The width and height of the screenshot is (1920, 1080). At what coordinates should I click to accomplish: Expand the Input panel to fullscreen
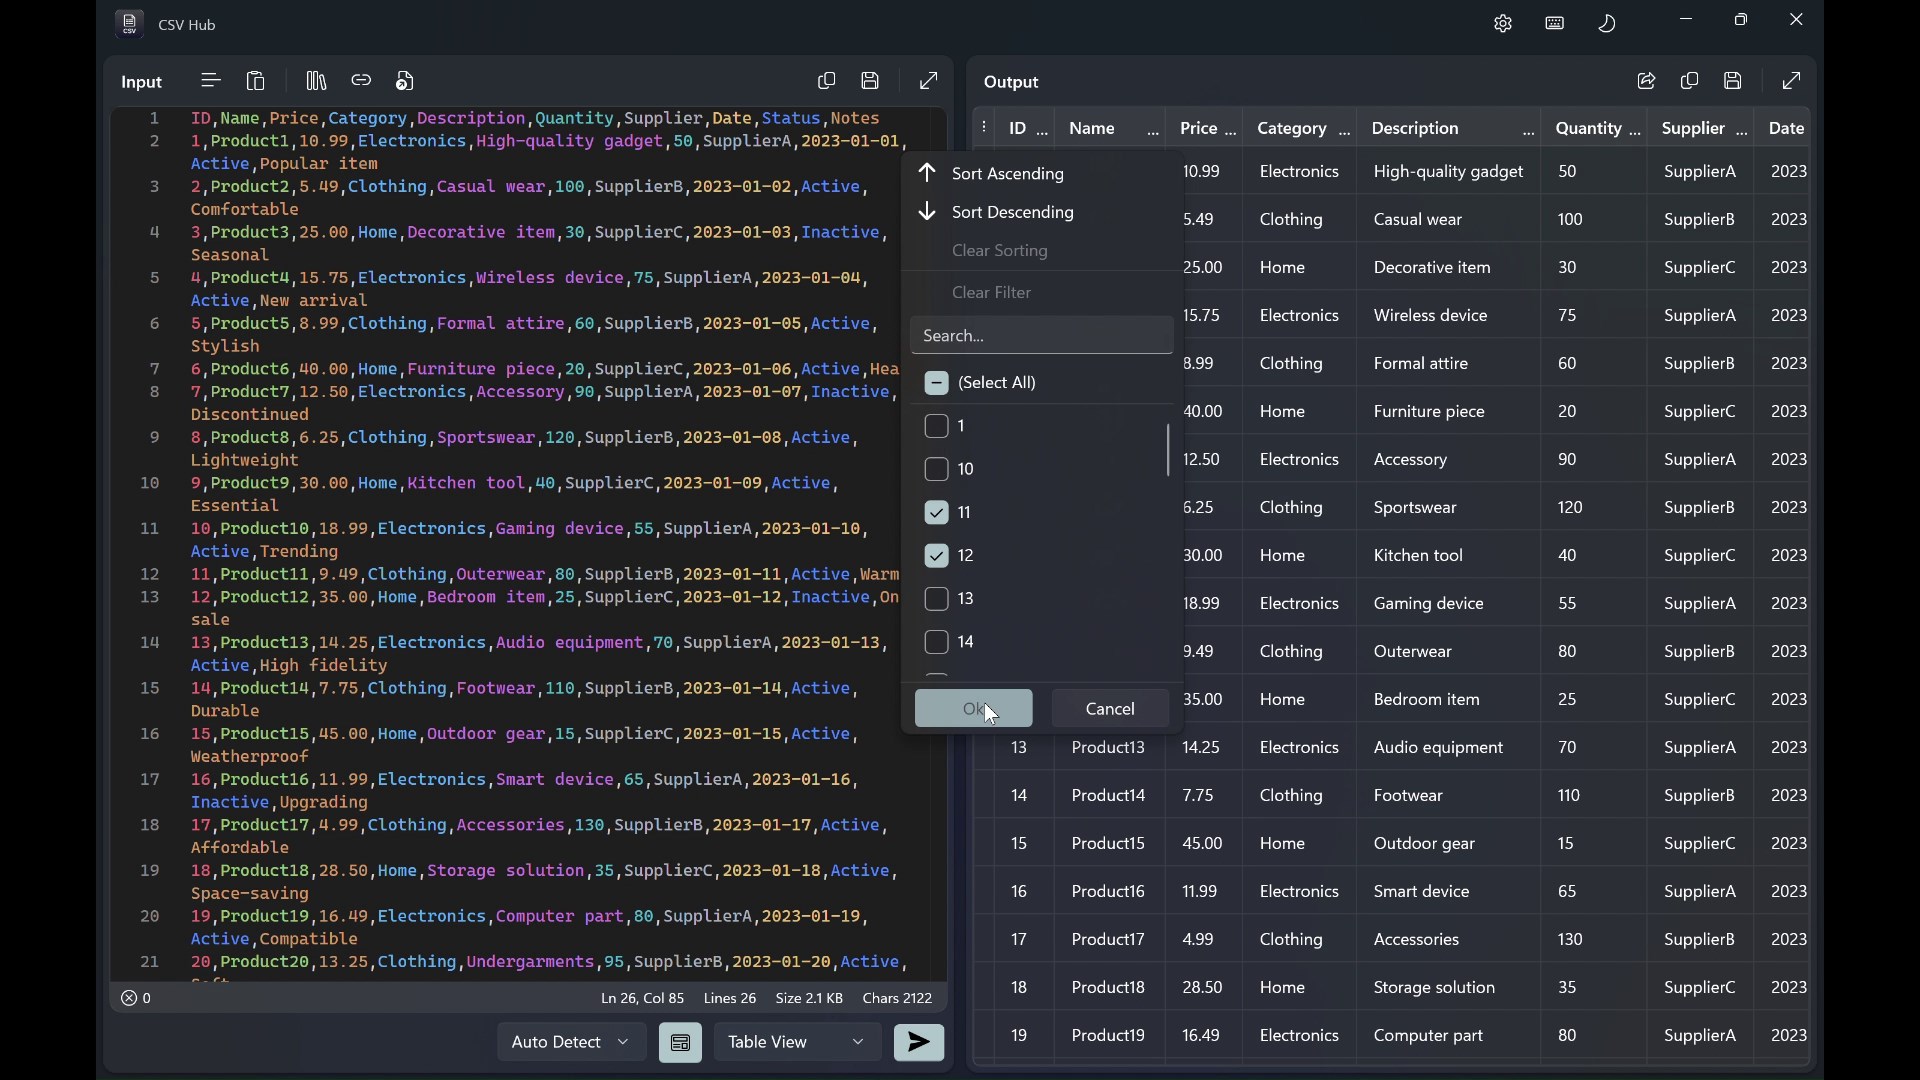pyautogui.click(x=931, y=81)
